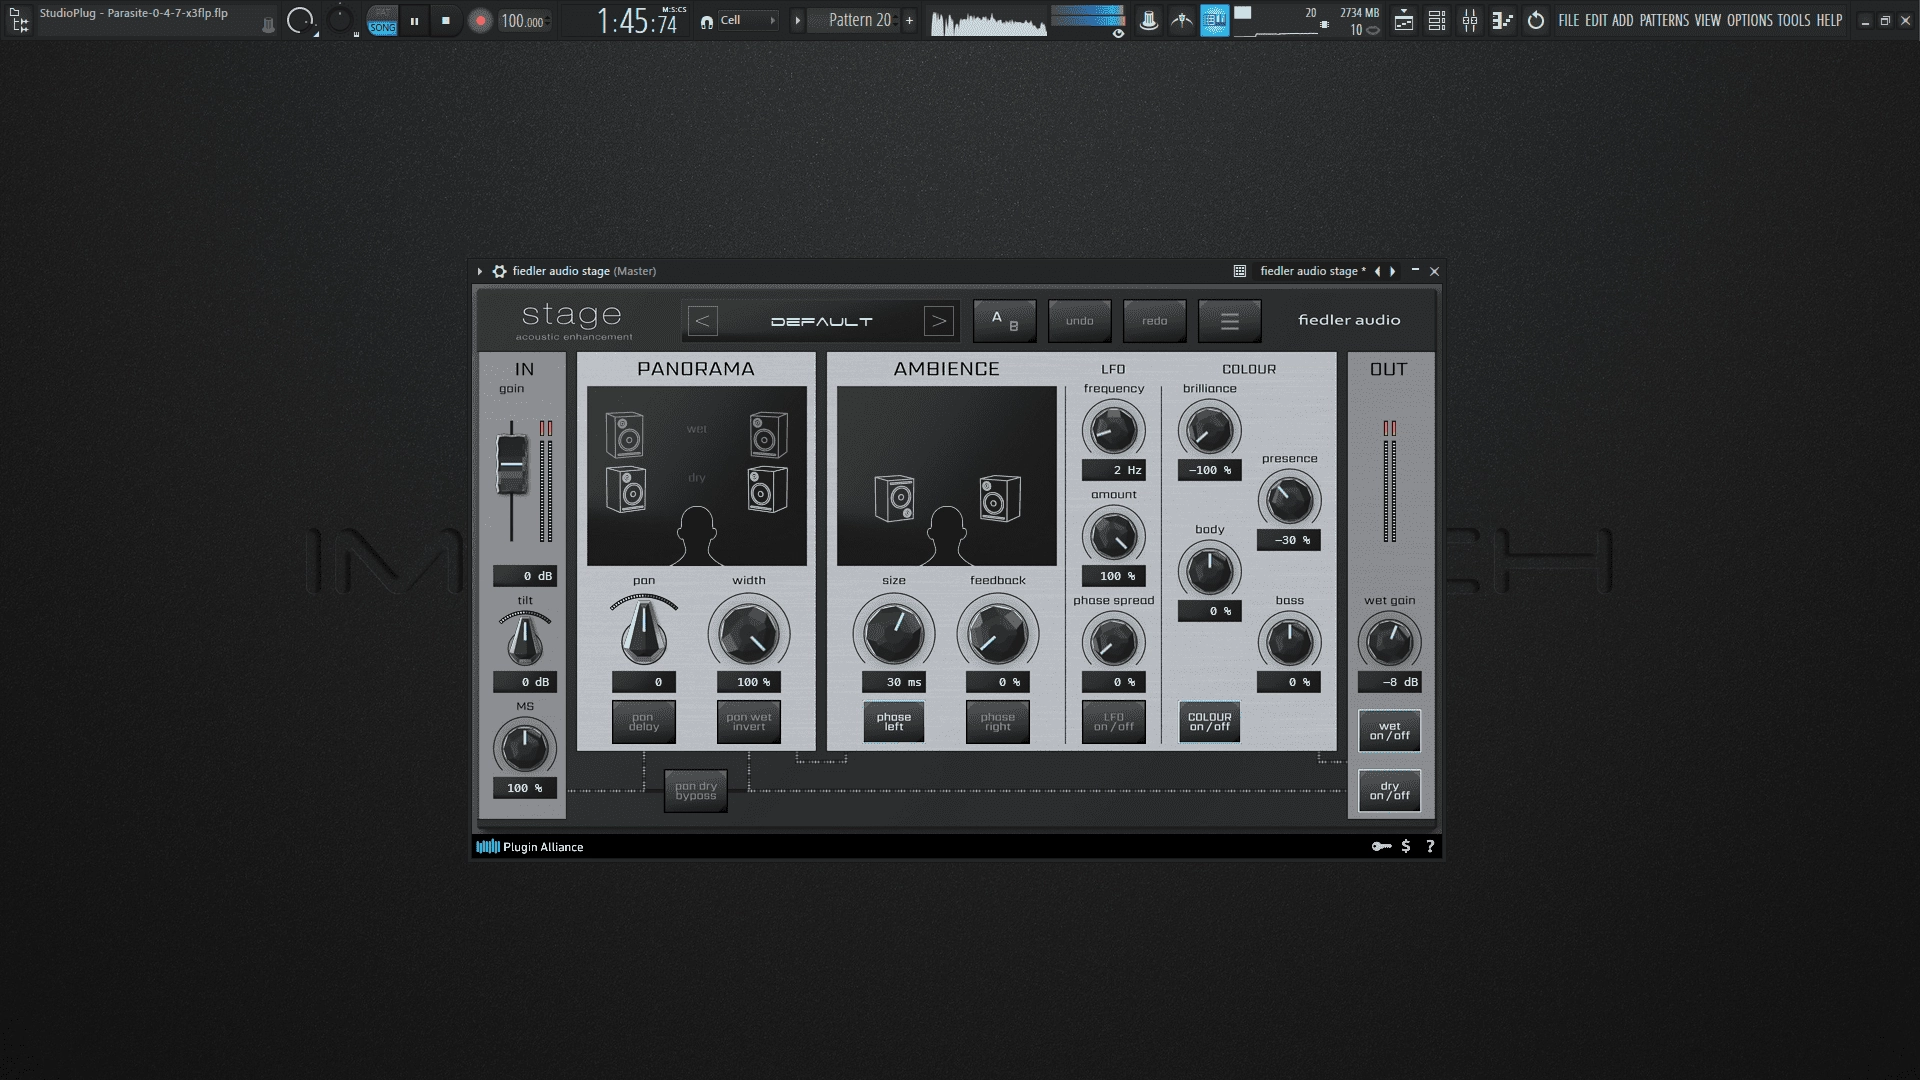Toggle phase left button
This screenshot has height=1080, width=1920.
894,722
